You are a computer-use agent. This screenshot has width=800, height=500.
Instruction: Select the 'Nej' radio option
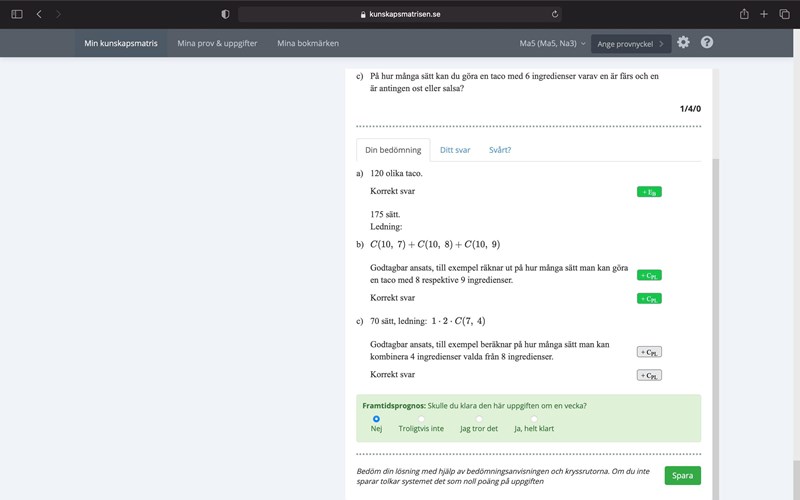tap(376, 419)
